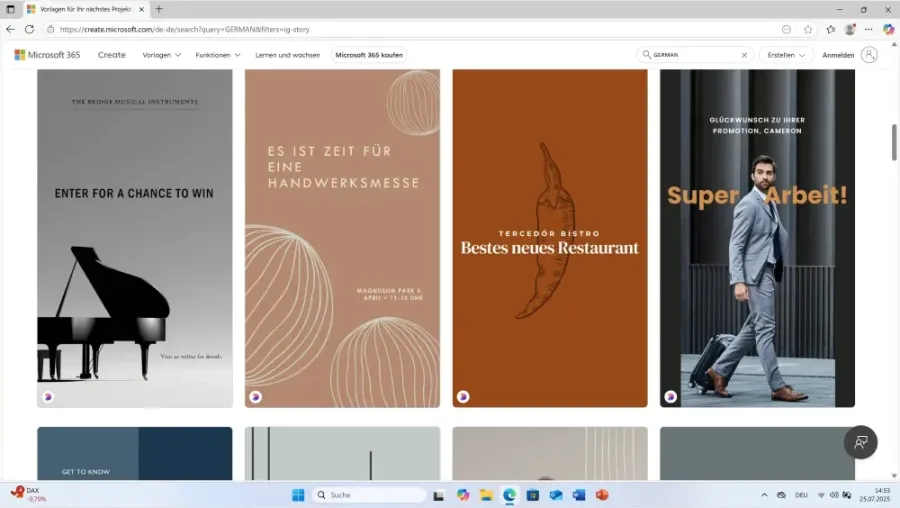Click Designer badge on Restaurant template
Viewport: 900px width, 508px height.
(463, 397)
